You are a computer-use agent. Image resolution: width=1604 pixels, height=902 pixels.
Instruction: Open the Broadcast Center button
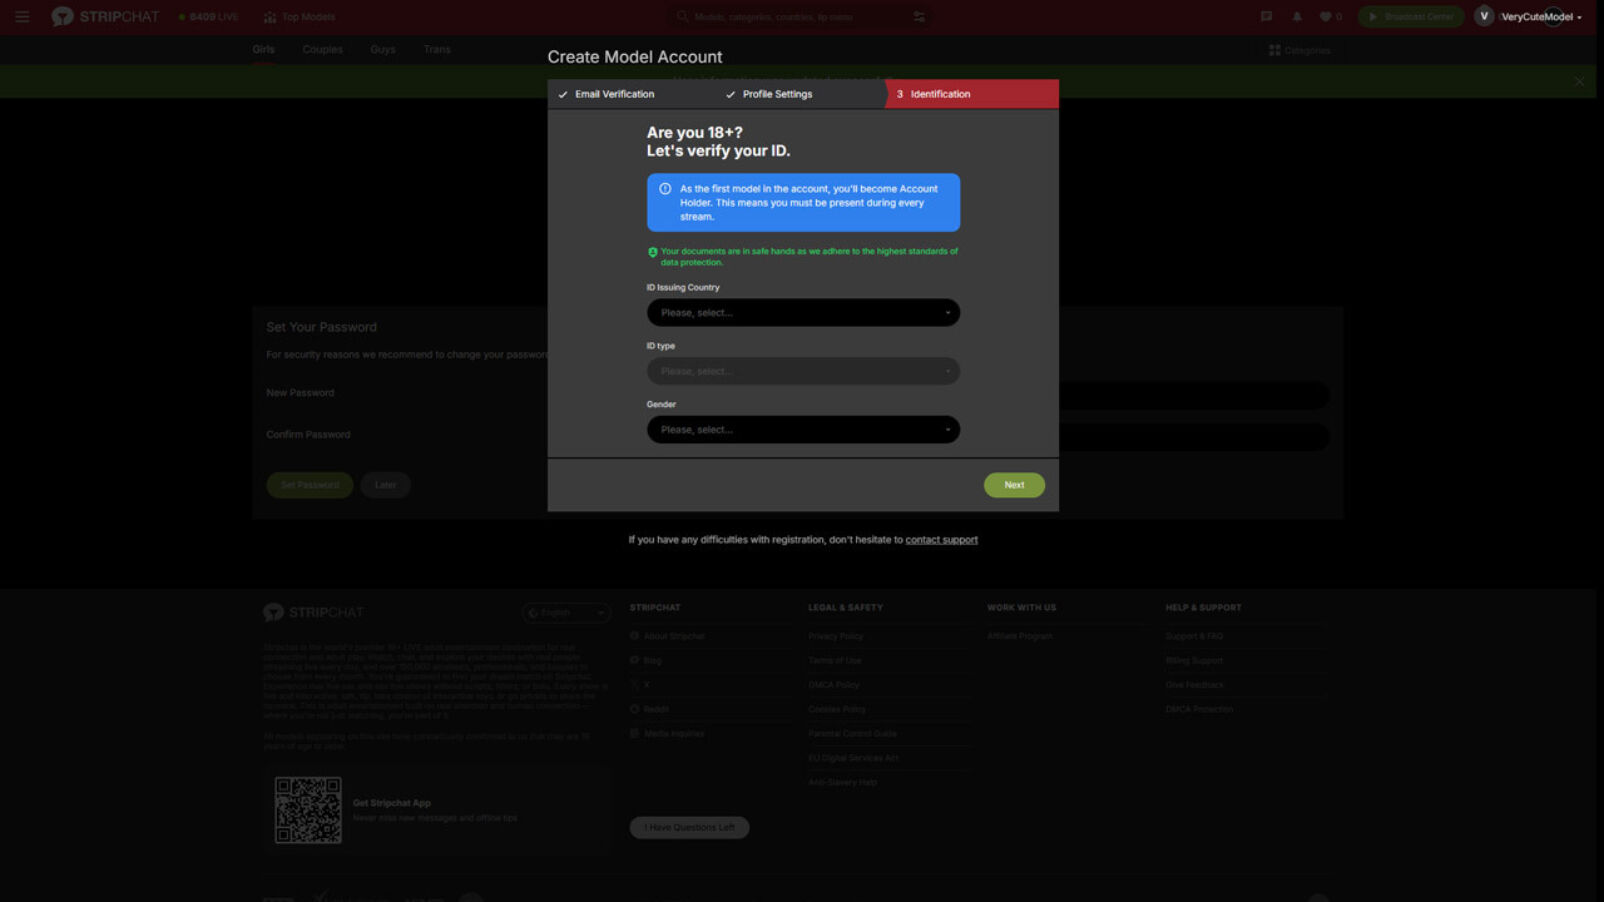point(1411,17)
